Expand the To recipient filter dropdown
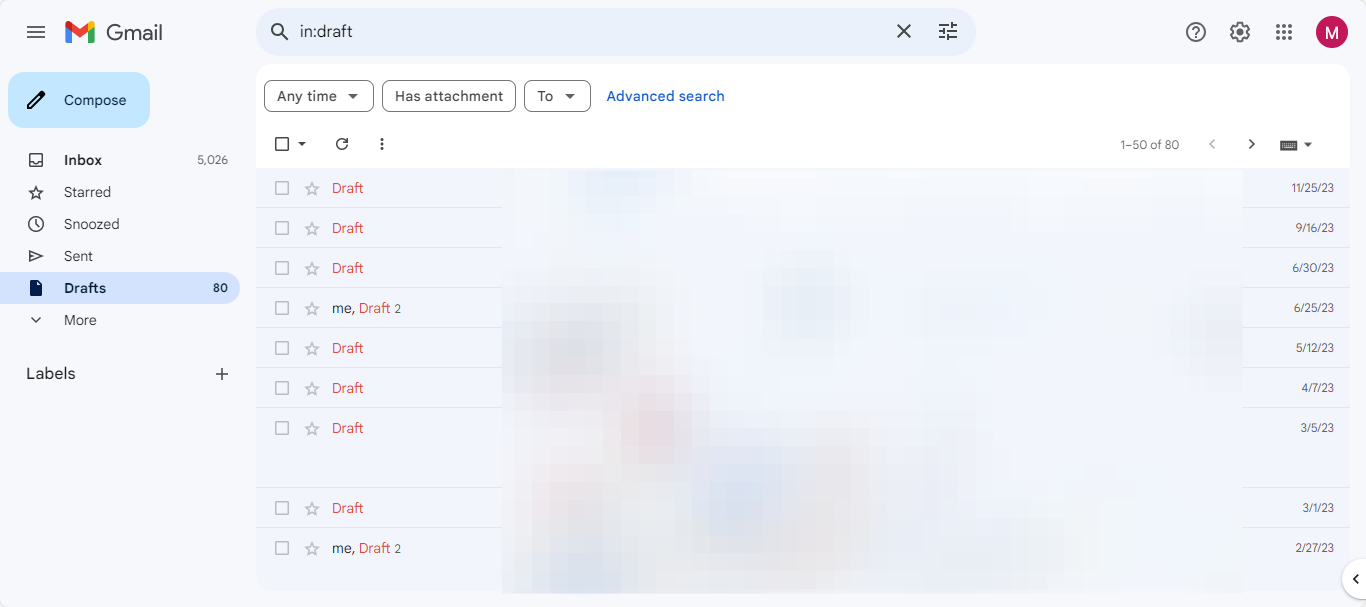Image resolution: width=1366 pixels, height=607 pixels. point(557,96)
